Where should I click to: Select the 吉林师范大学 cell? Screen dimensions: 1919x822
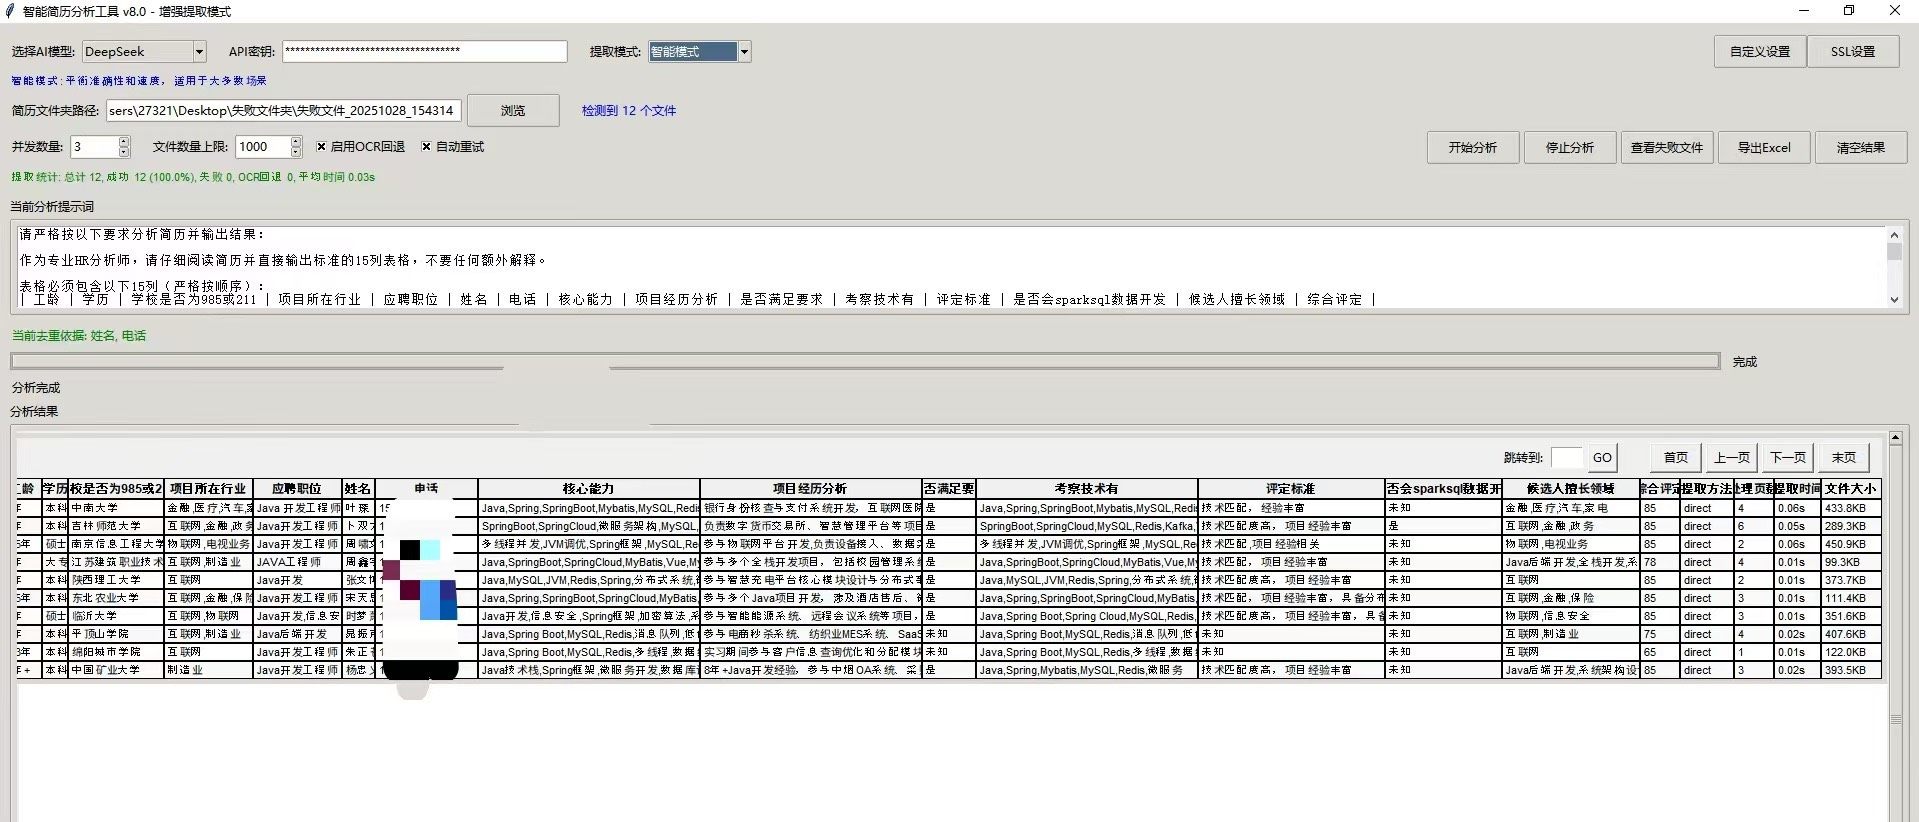click(115, 526)
